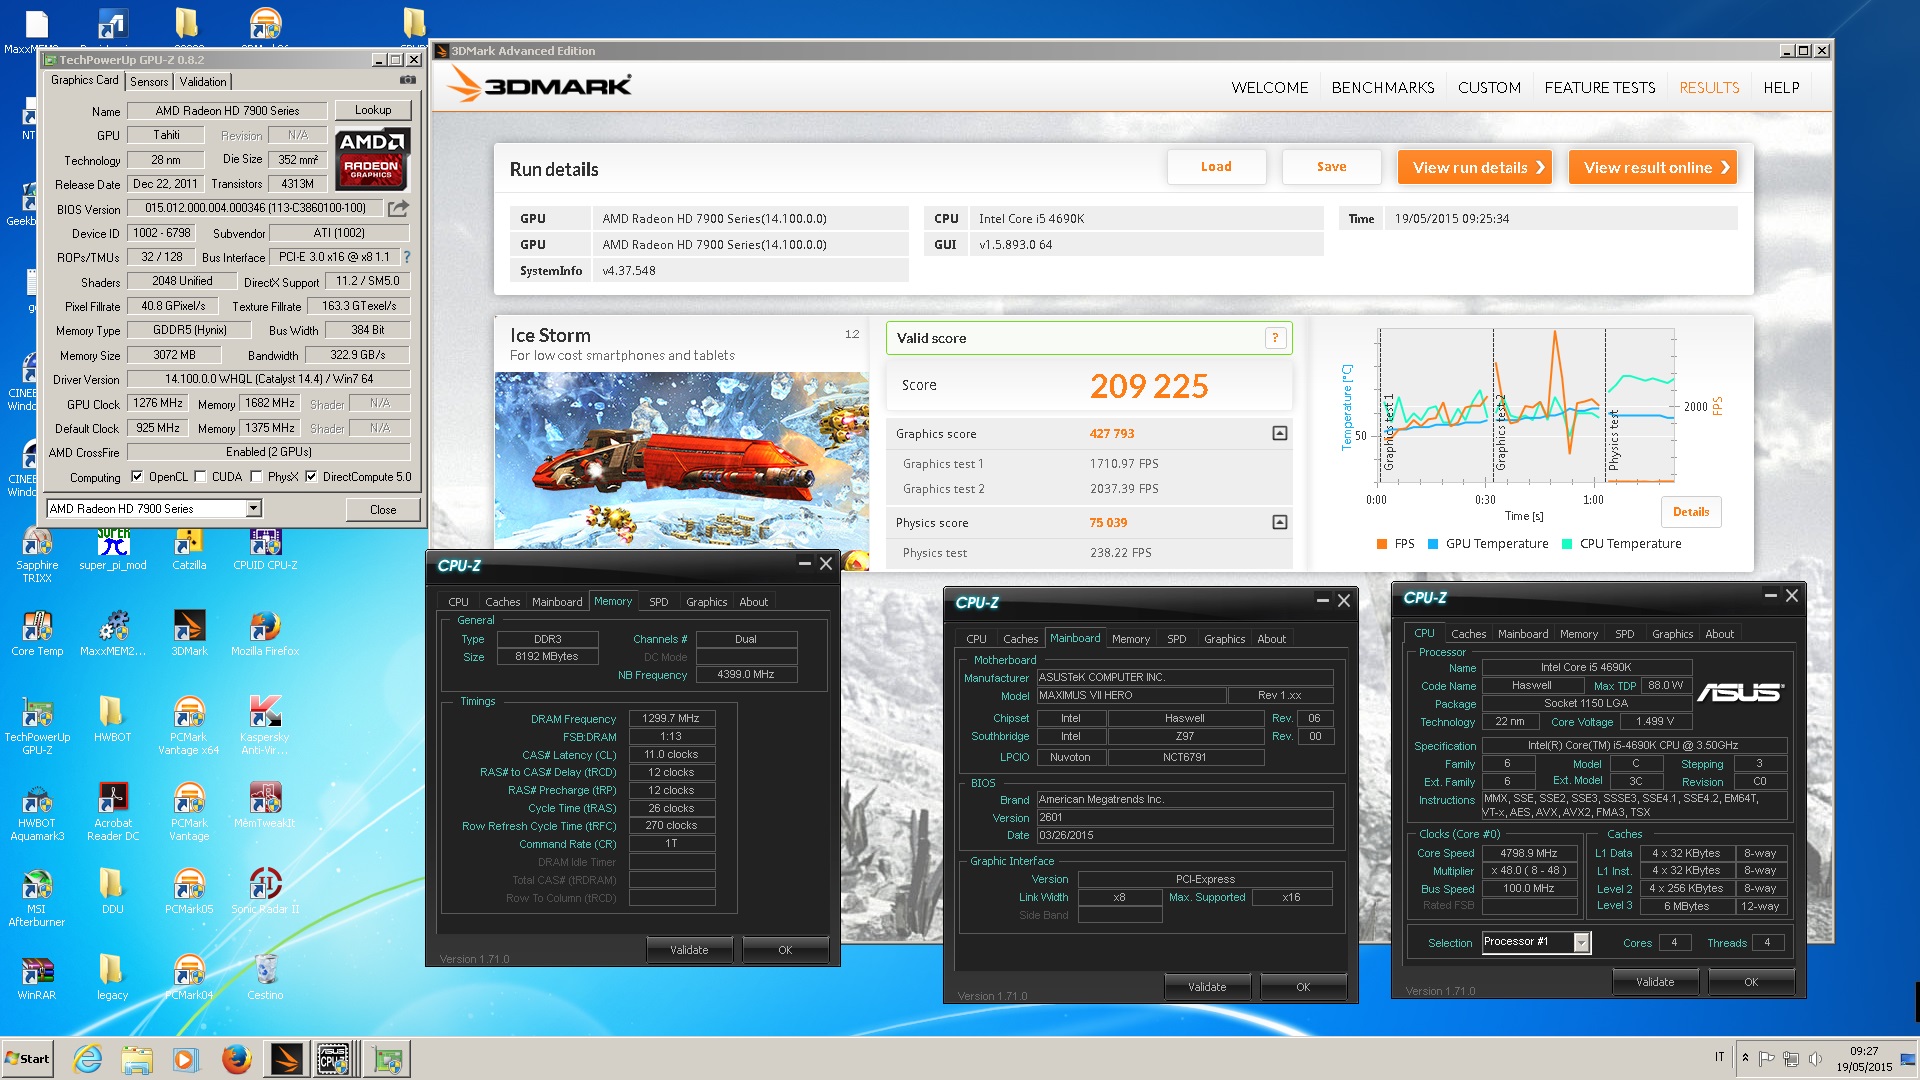The width and height of the screenshot is (1920, 1080).
Task: Open DDU folder on desktop
Action: 112,892
